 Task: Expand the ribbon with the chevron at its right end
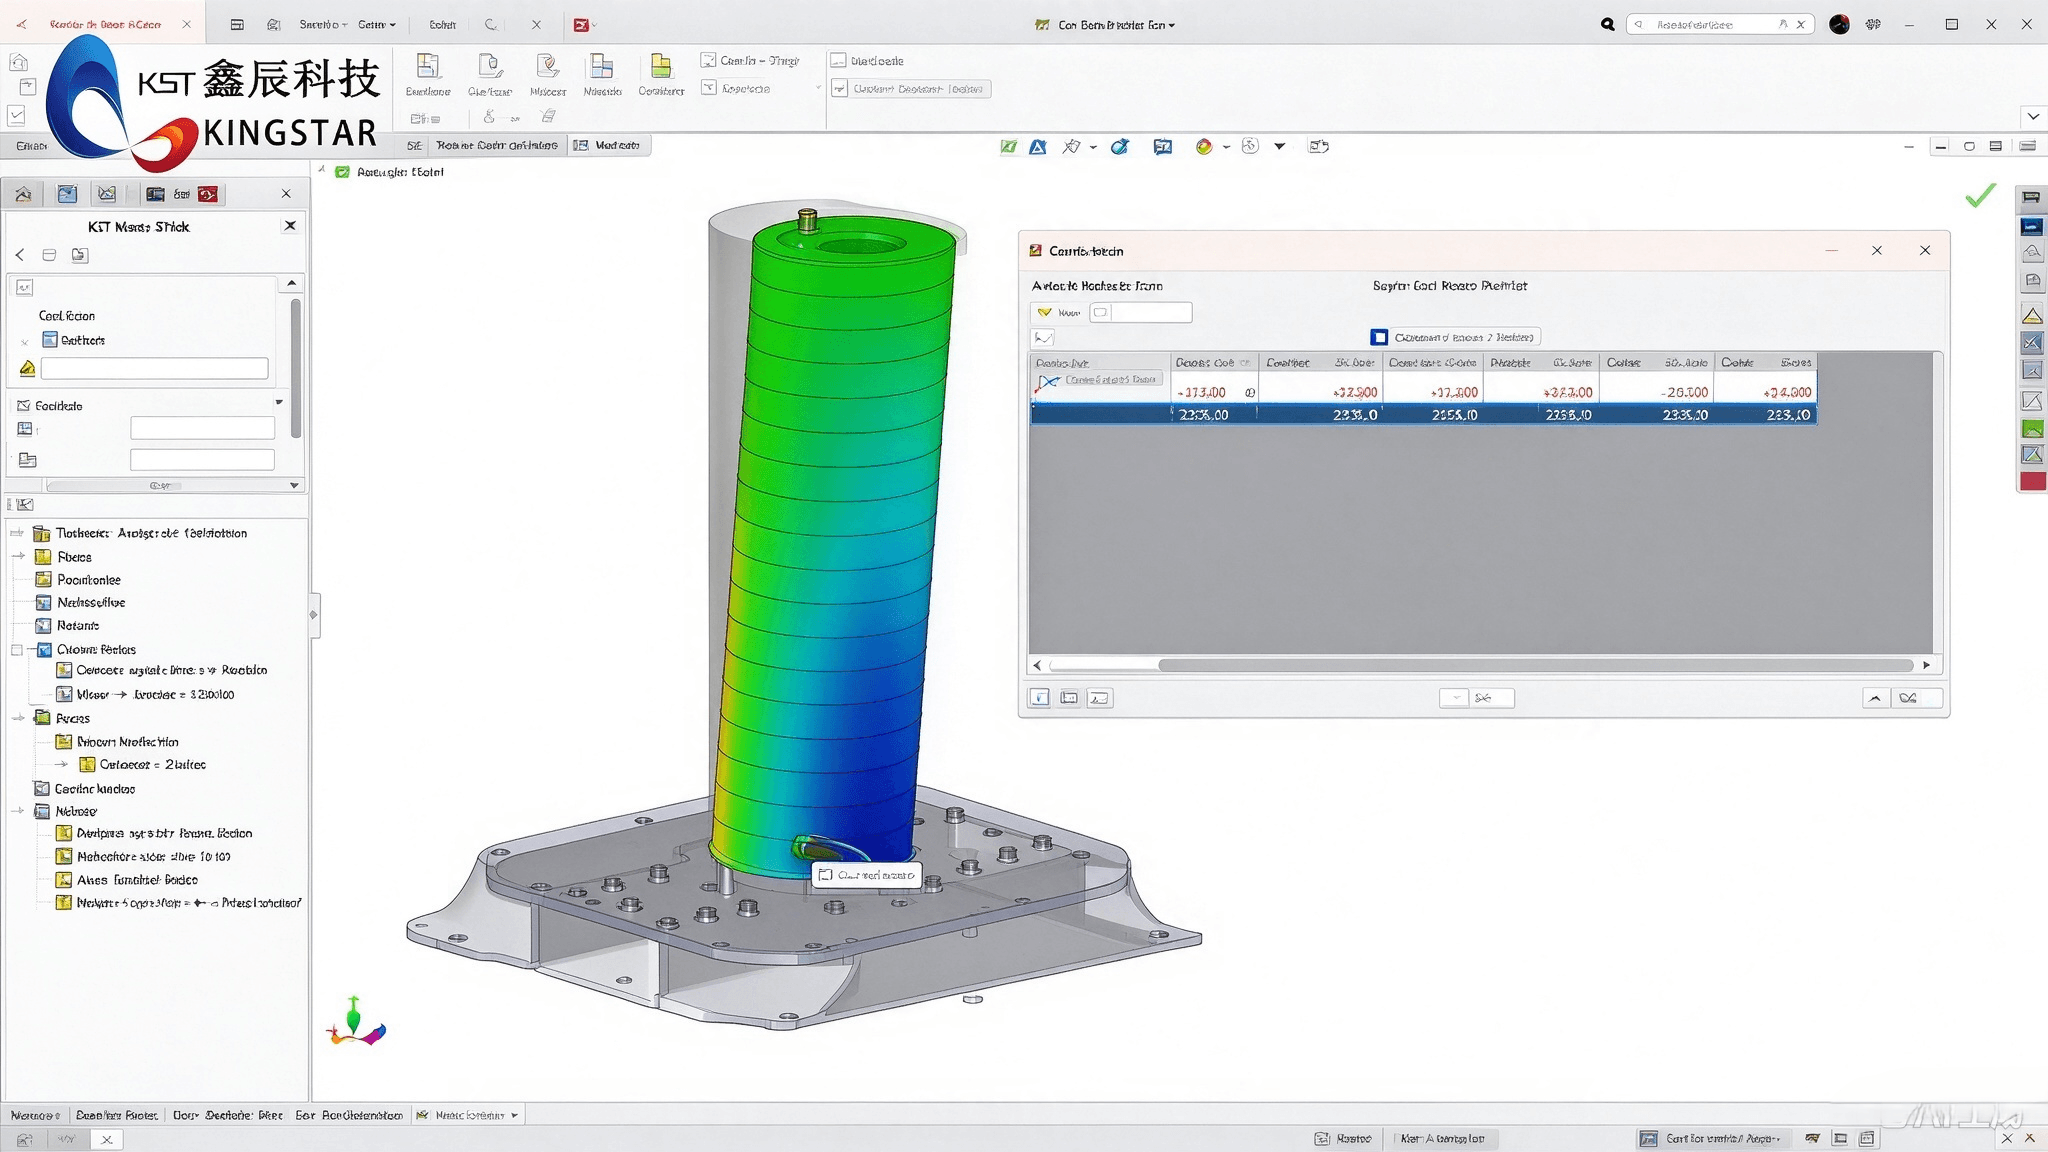tap(2033, 116)
